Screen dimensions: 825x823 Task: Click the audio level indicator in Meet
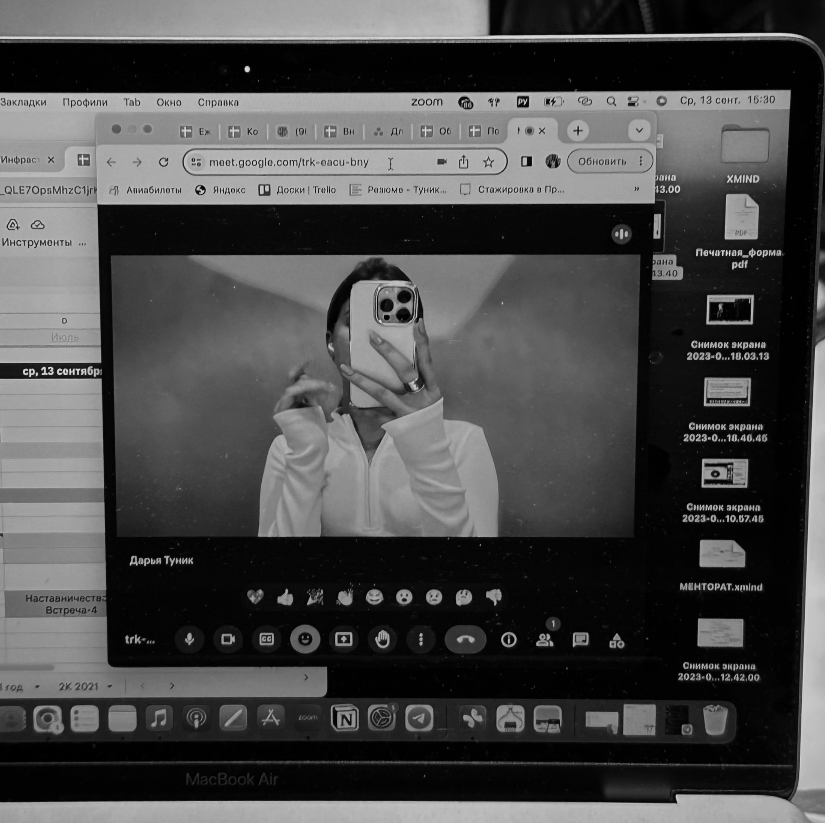tap(621, 234)
